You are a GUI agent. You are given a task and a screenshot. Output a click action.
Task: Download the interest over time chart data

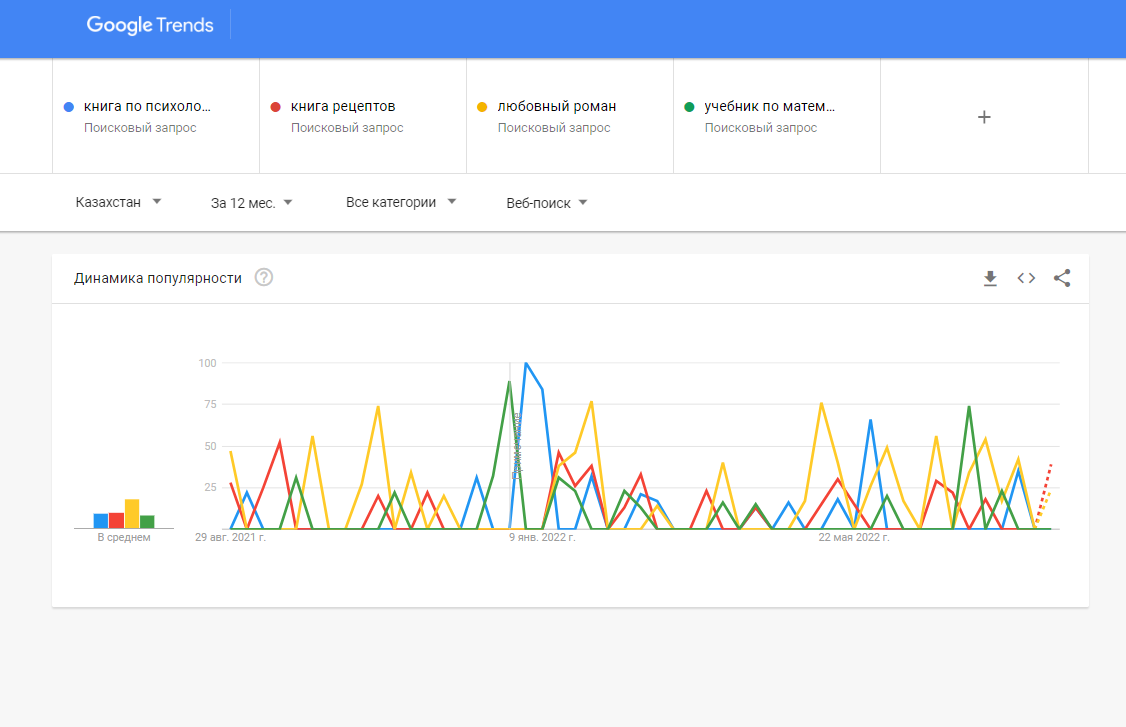[x=990, y=278]
